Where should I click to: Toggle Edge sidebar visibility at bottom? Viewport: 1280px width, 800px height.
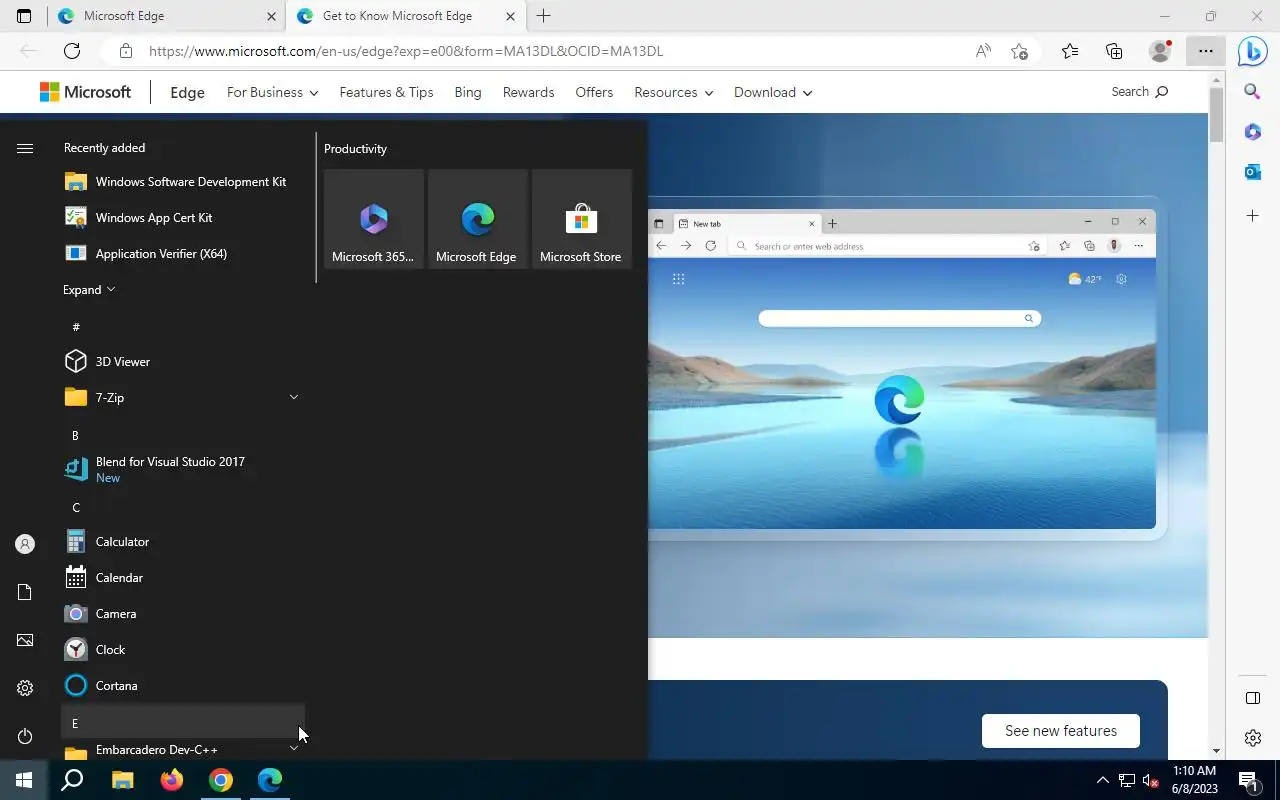pos(1252,698)
